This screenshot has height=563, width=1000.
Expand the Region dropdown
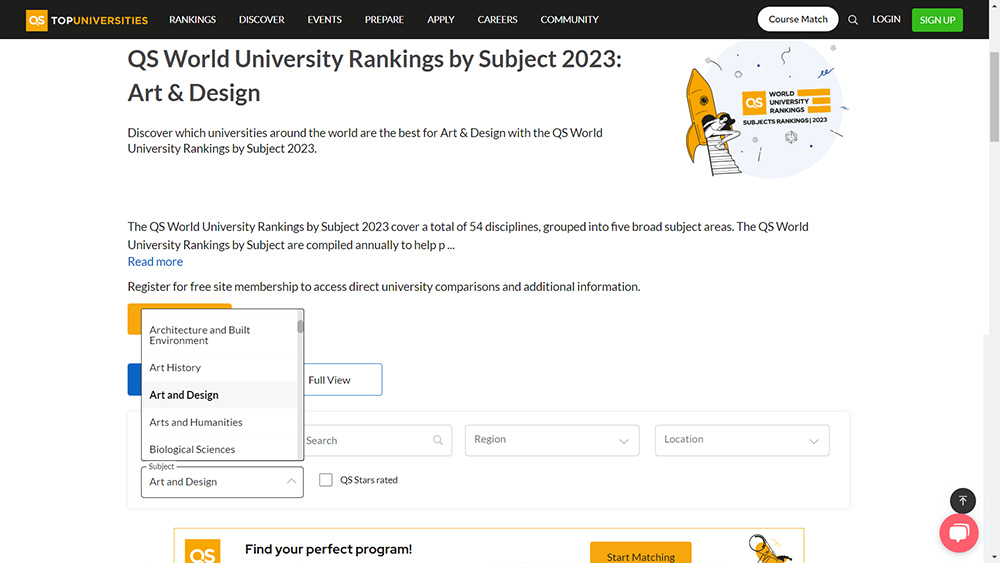point(552,440)
